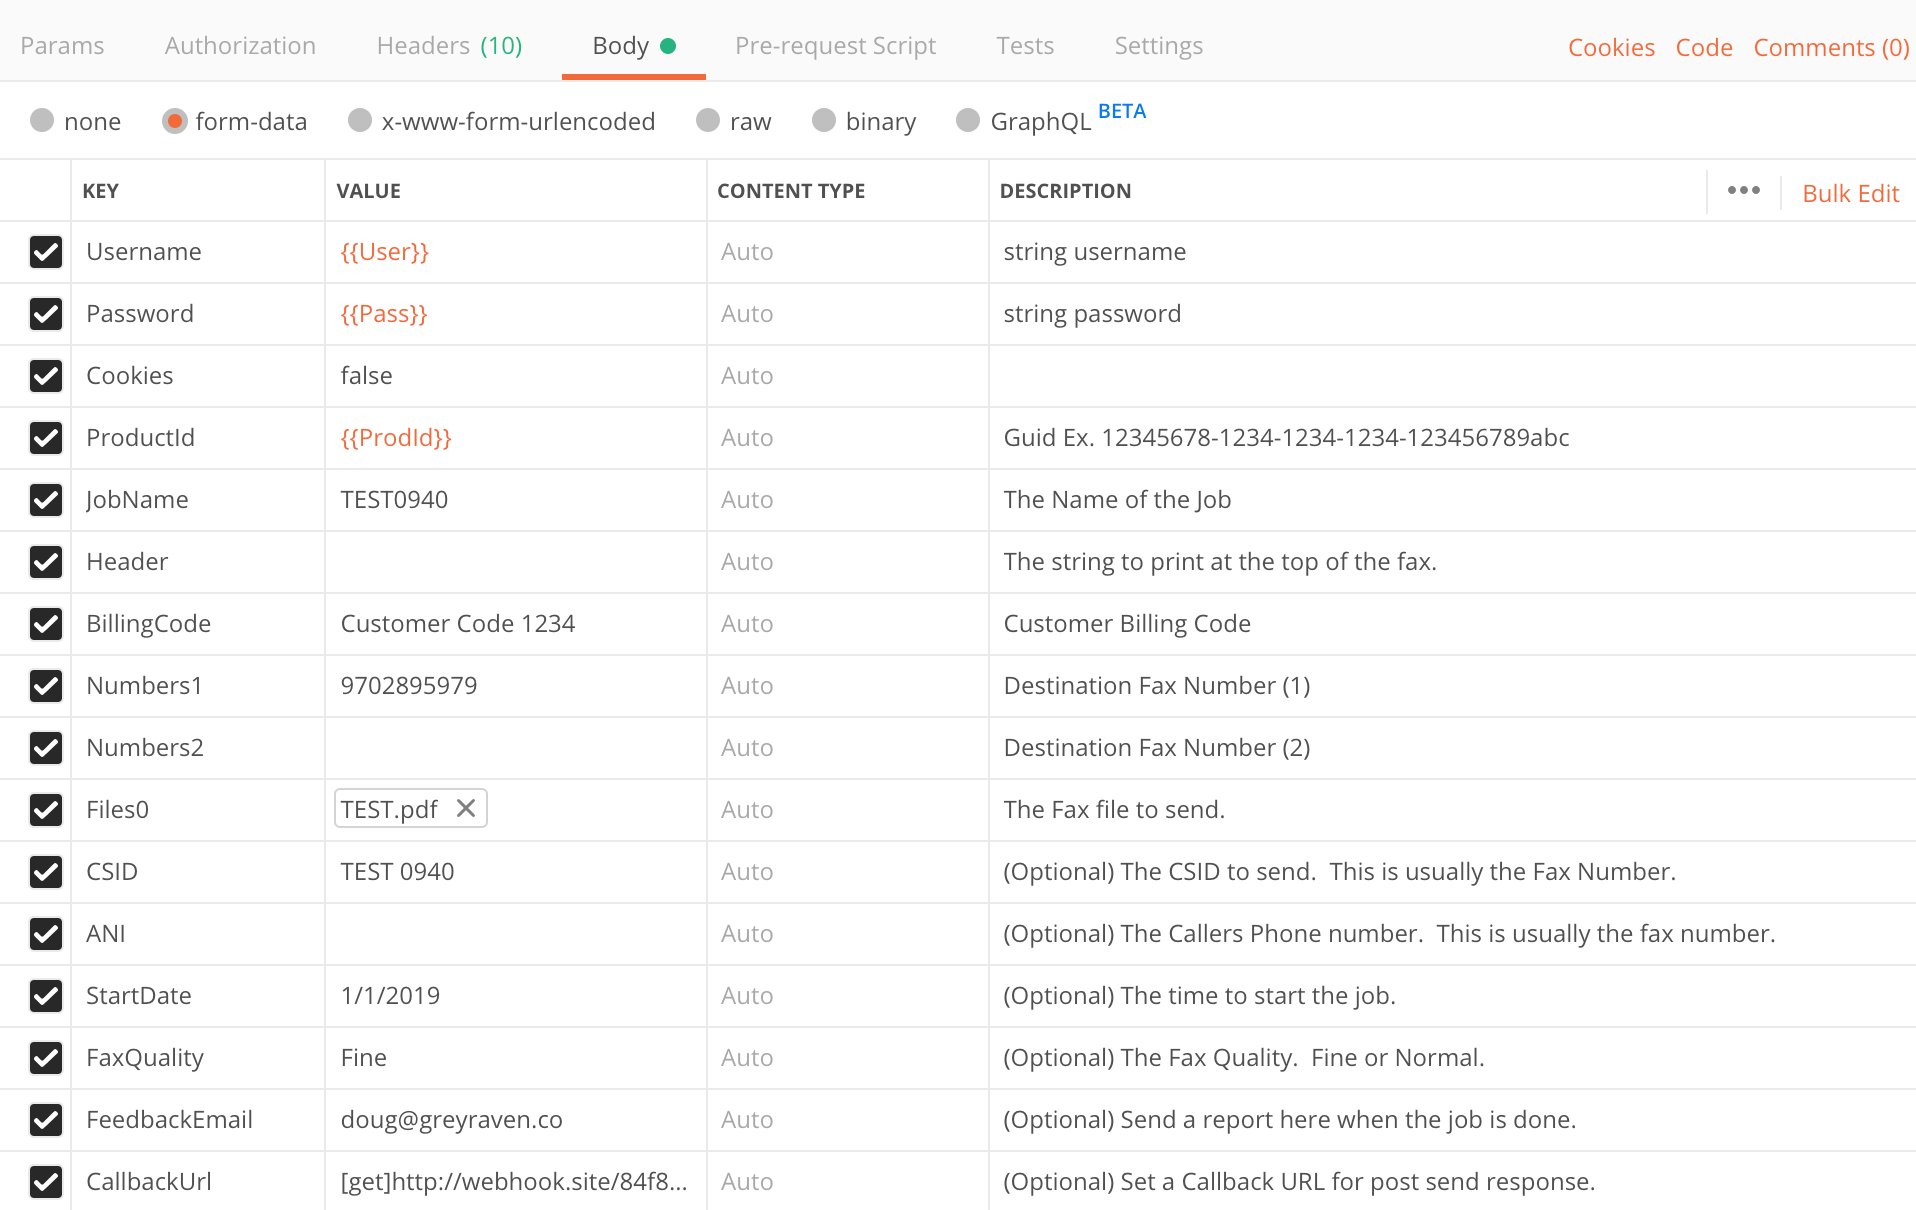Open the Headers (10) tab
Viewport: 1916px width, 1210px height.
(449, 45)
